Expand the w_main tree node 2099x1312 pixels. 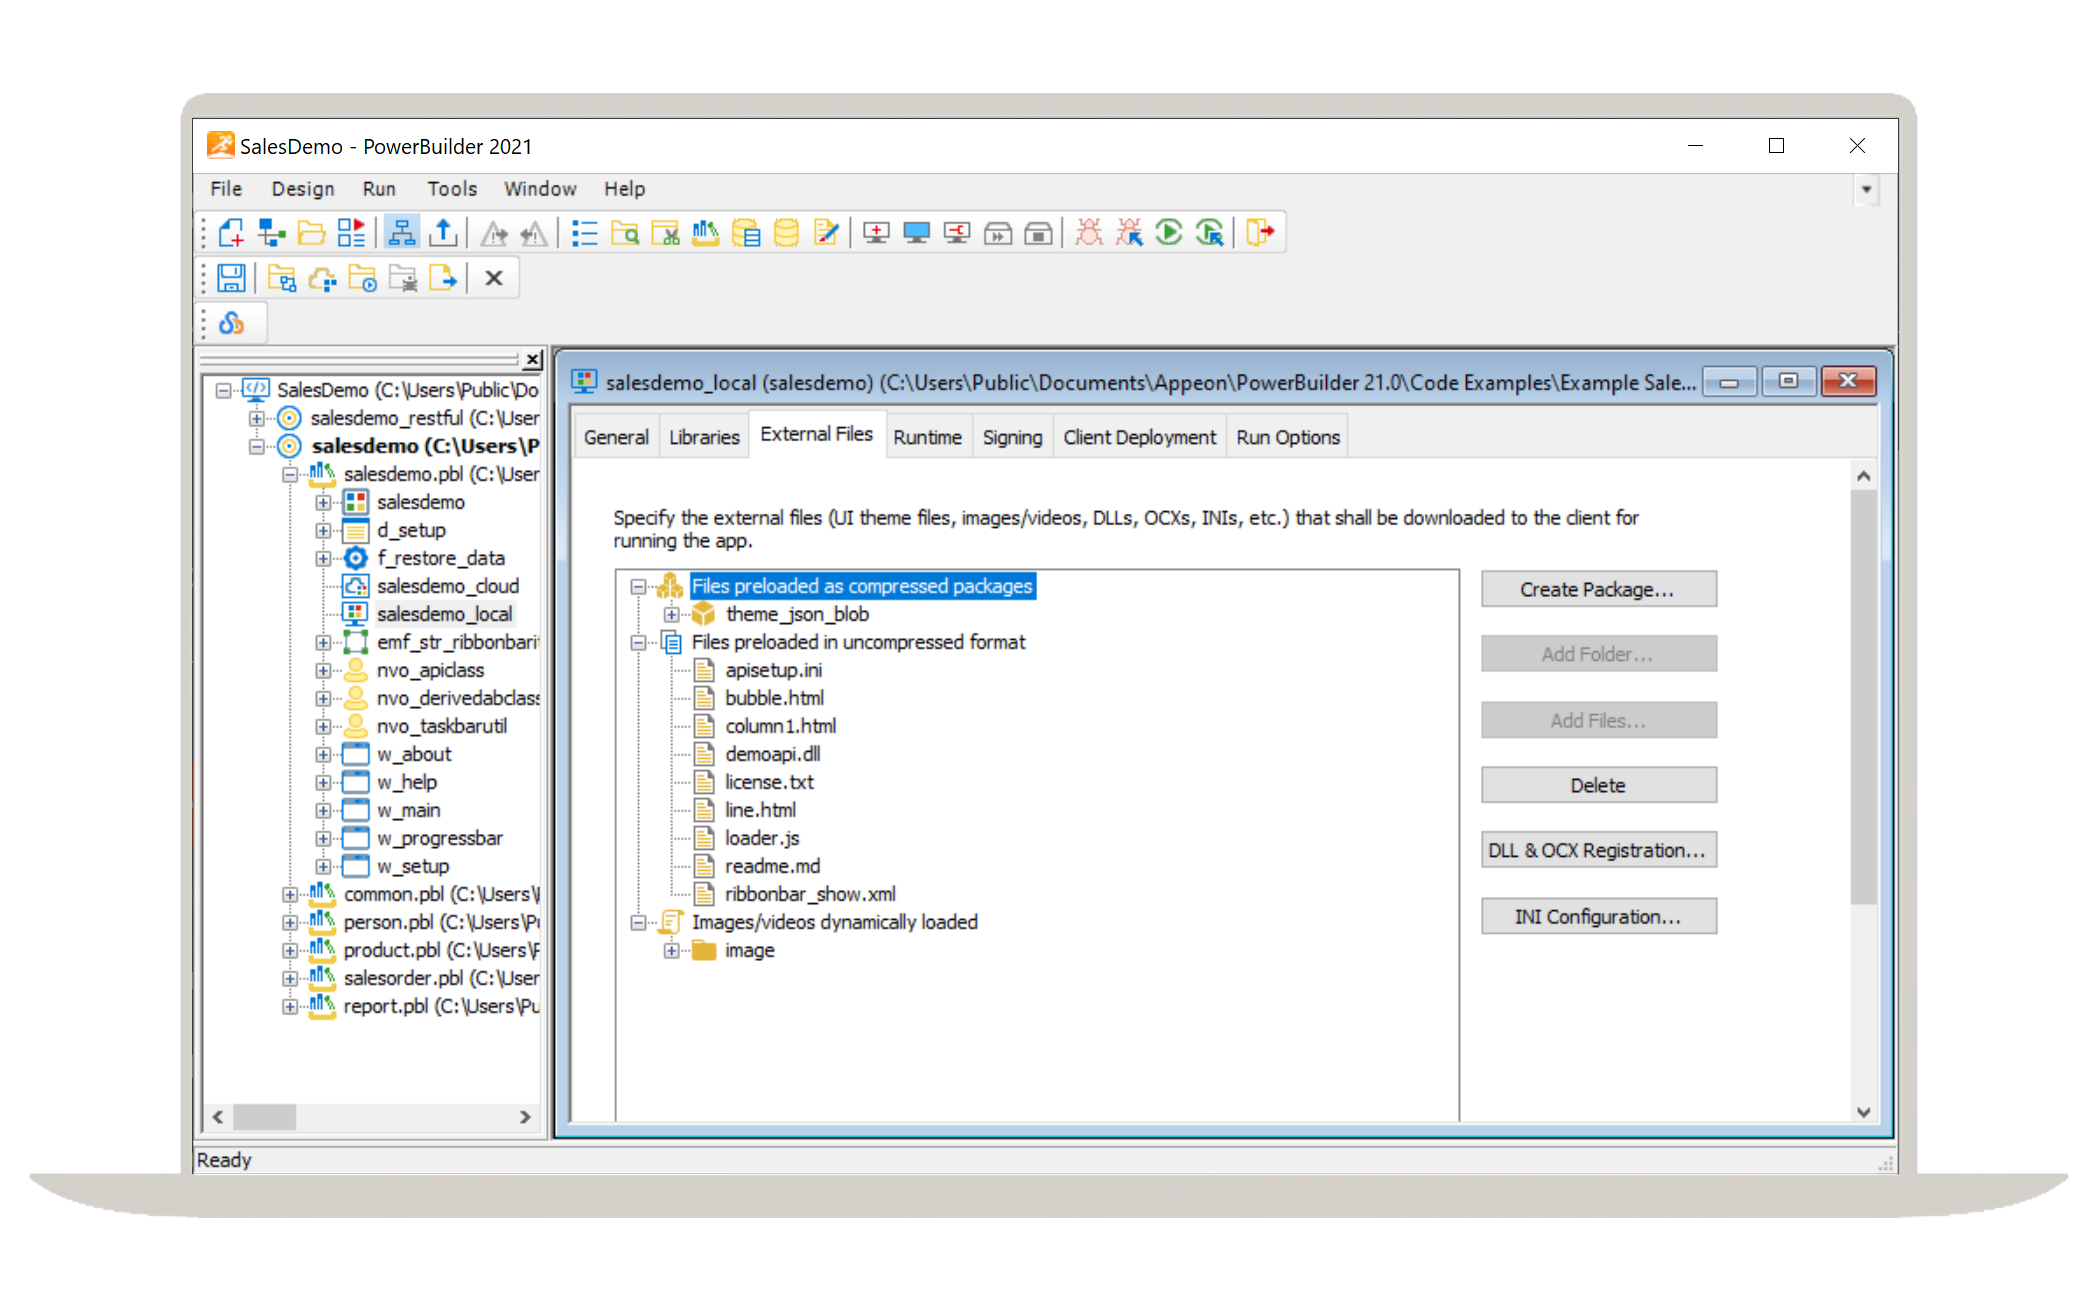[x=323, y=810]
